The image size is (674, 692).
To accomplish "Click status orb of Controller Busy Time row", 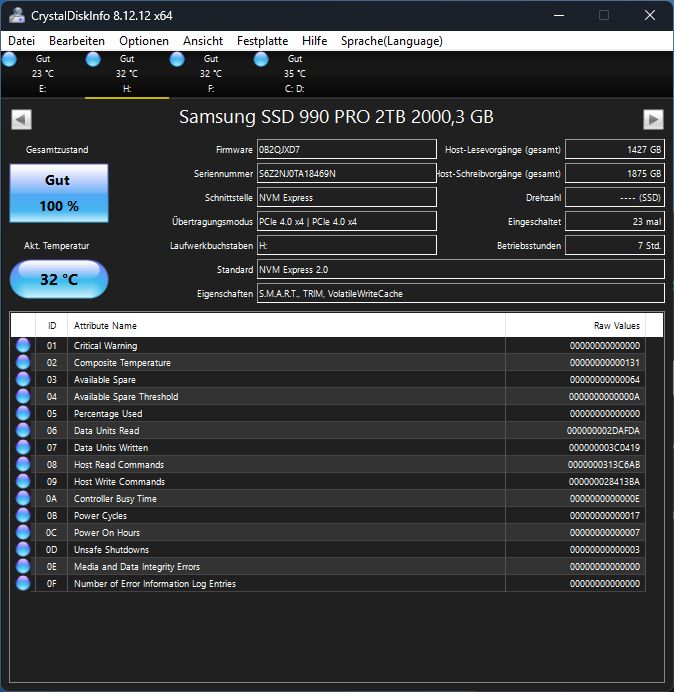I will (23, 498).
